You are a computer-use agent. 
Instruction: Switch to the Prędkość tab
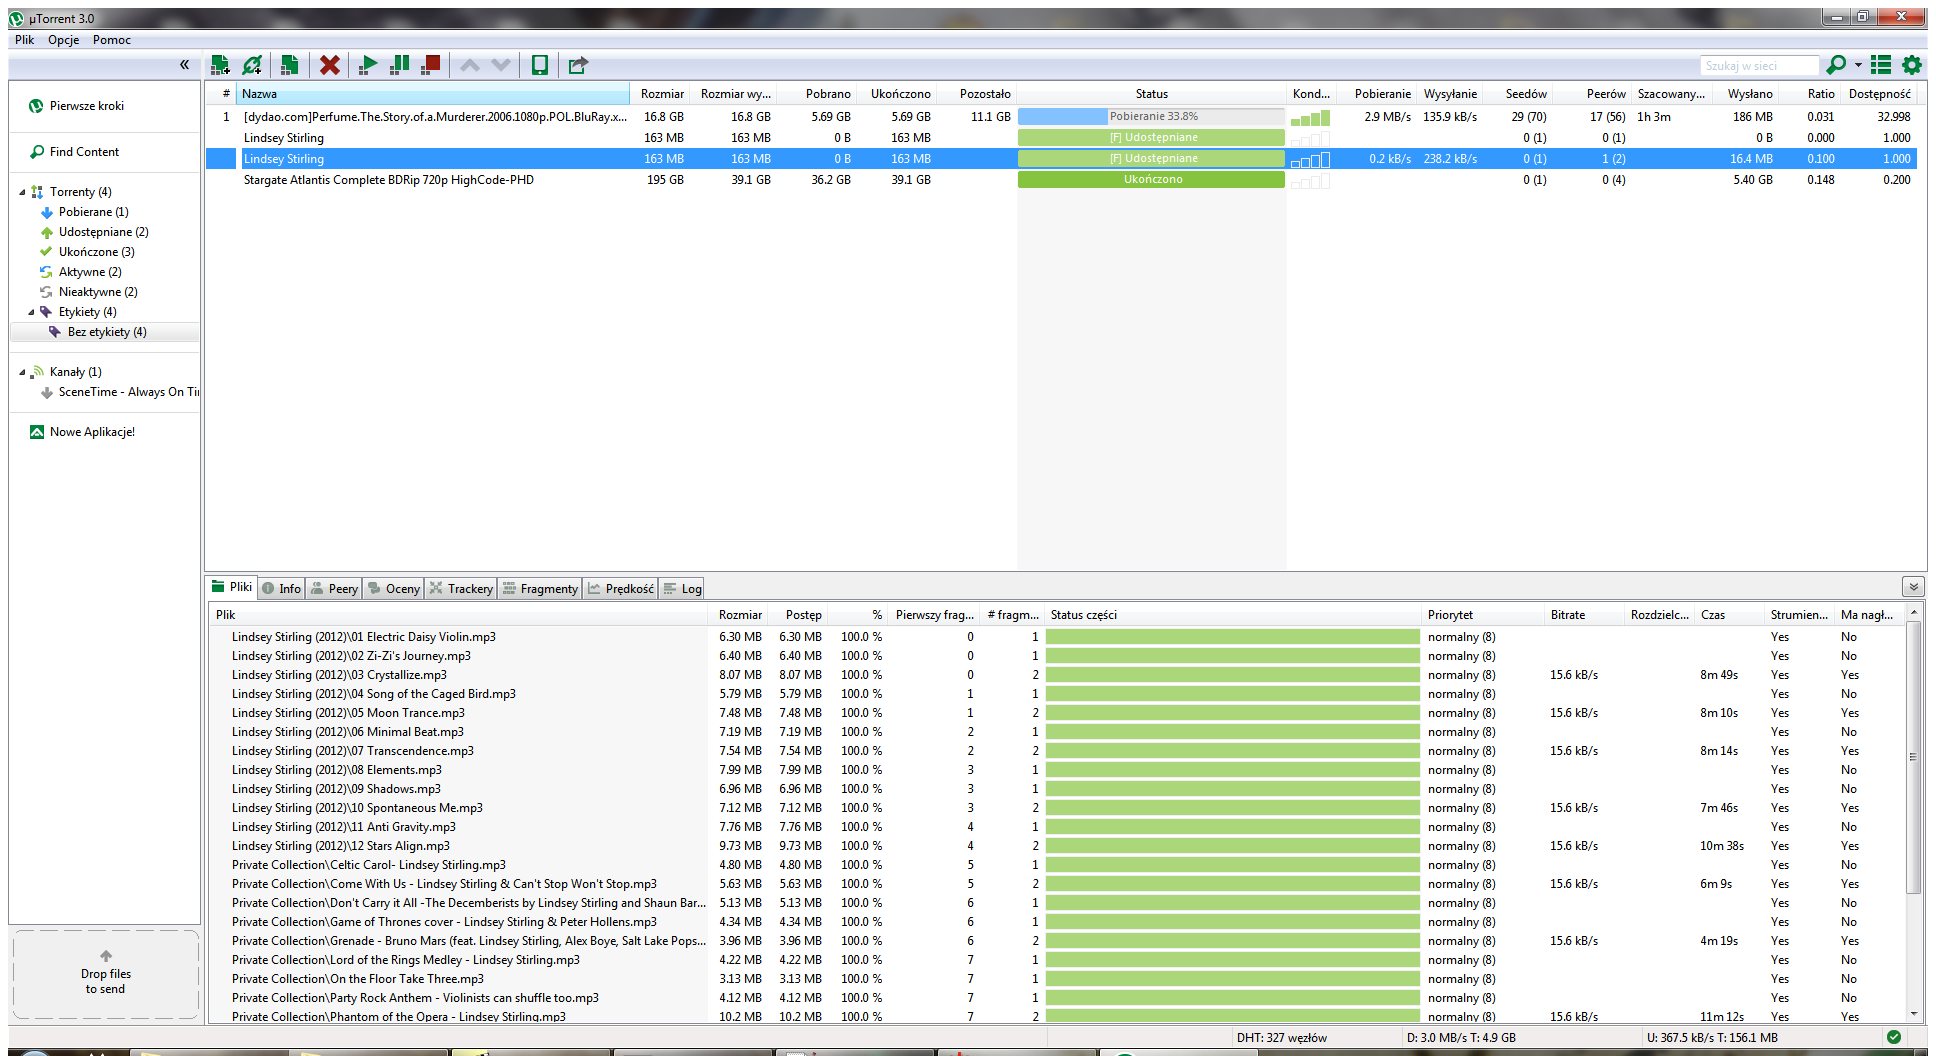[621, 589]
